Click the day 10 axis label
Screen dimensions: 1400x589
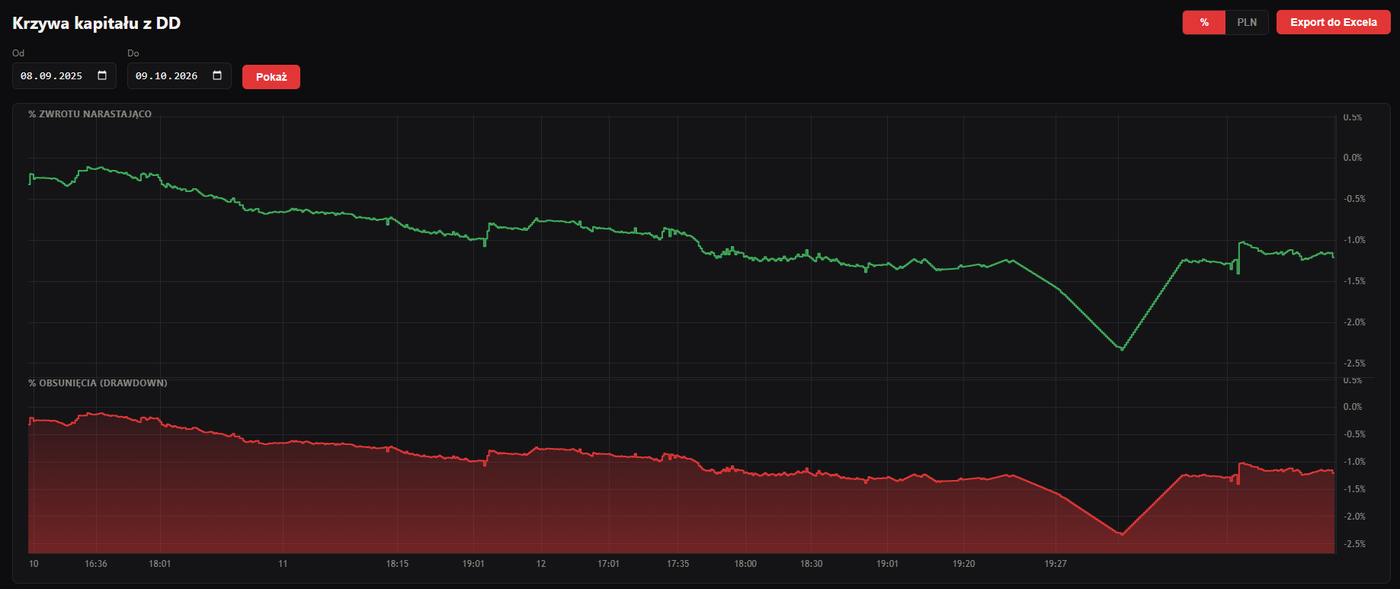(33, 564)
